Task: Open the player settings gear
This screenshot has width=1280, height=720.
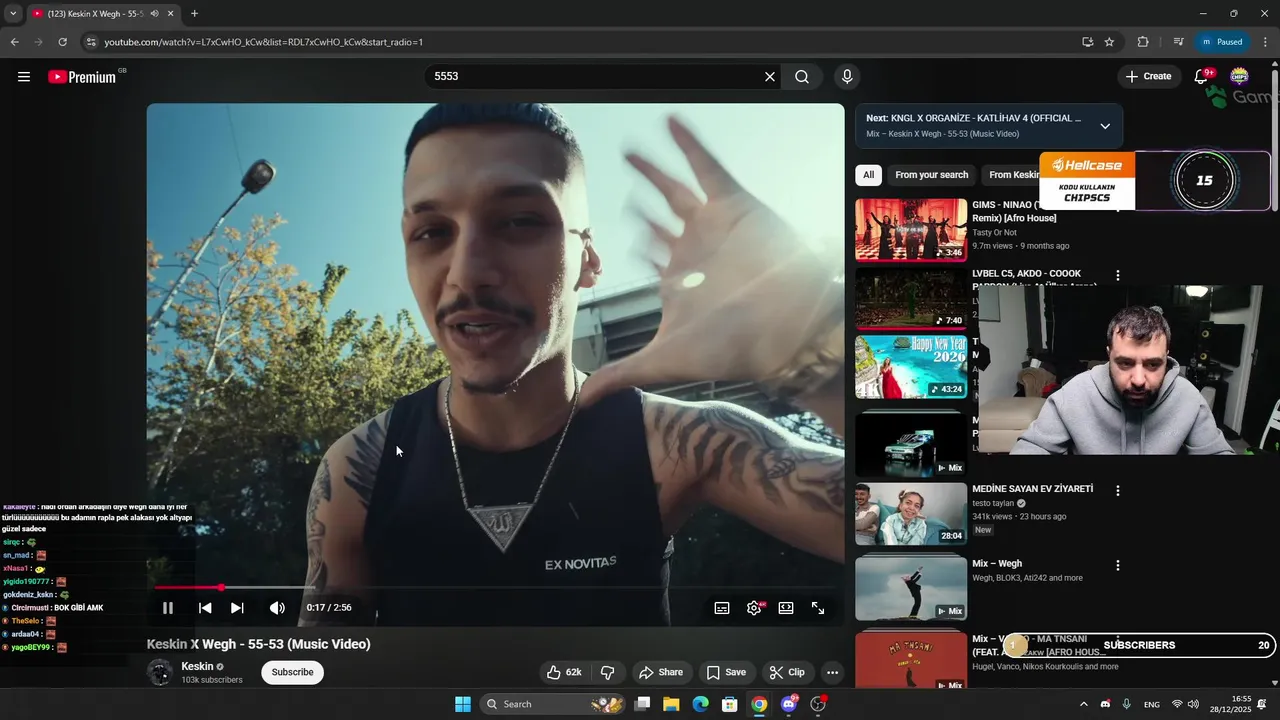Action: (x=754, y=608)
